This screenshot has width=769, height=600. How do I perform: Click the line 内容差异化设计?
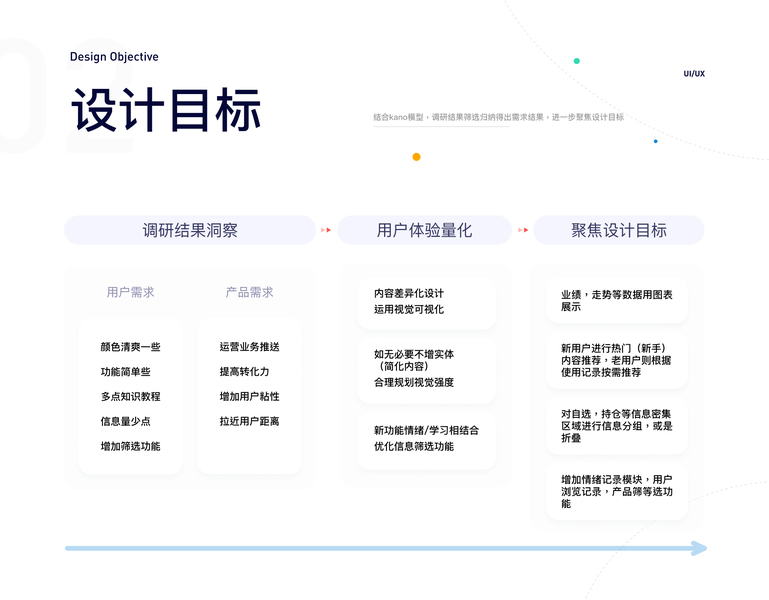[x=409, y=293]
